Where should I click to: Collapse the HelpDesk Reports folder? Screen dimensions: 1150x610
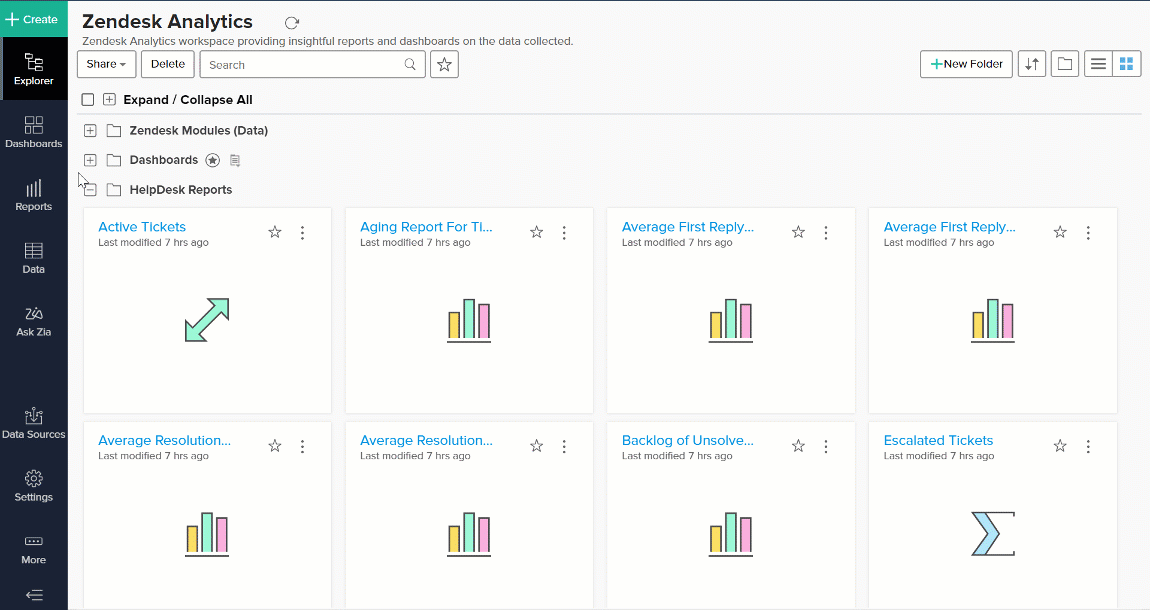[x=90, y=190]
